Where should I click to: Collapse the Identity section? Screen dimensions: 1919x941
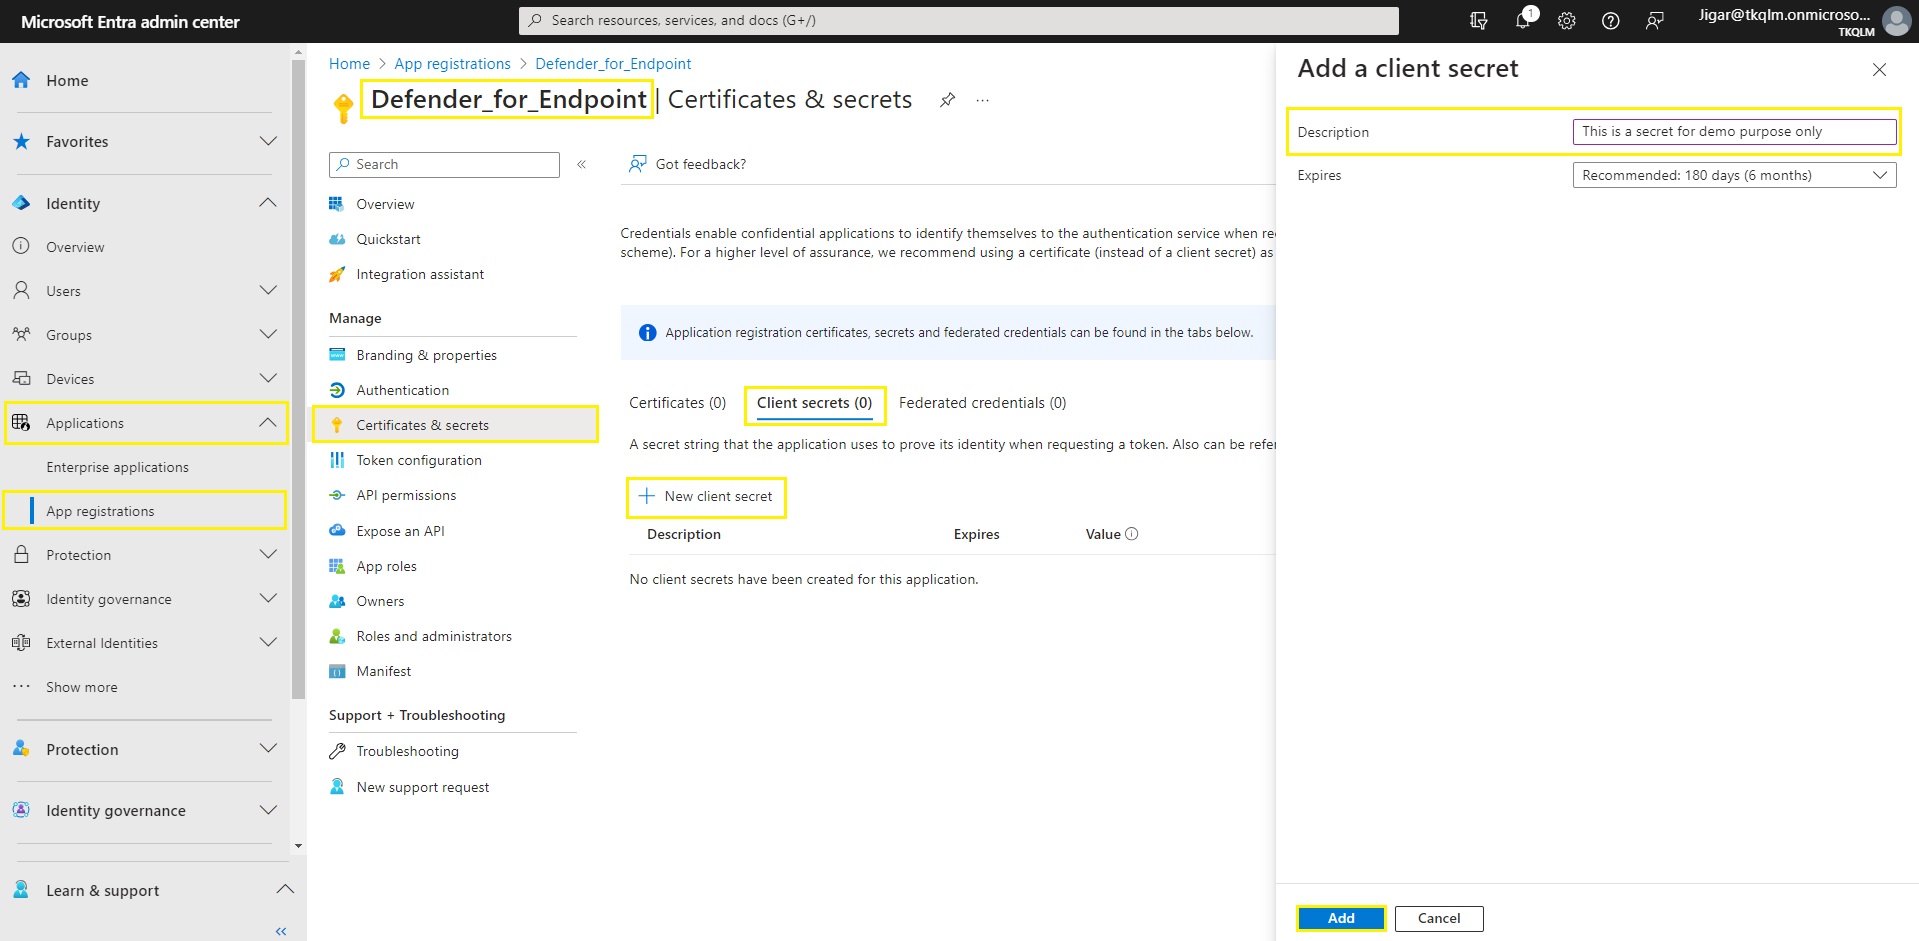(268, 203)
